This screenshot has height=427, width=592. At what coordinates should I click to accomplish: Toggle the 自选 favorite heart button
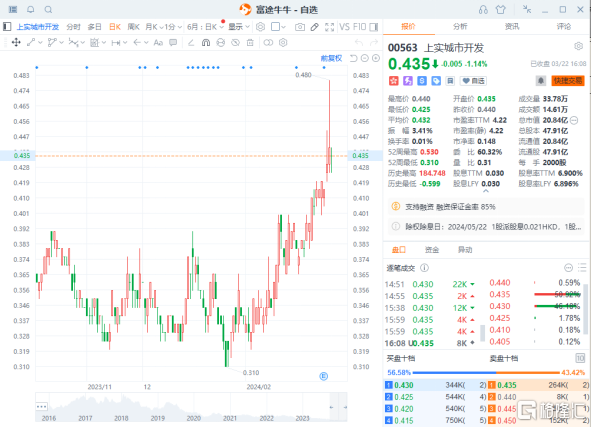pos(473,81)
